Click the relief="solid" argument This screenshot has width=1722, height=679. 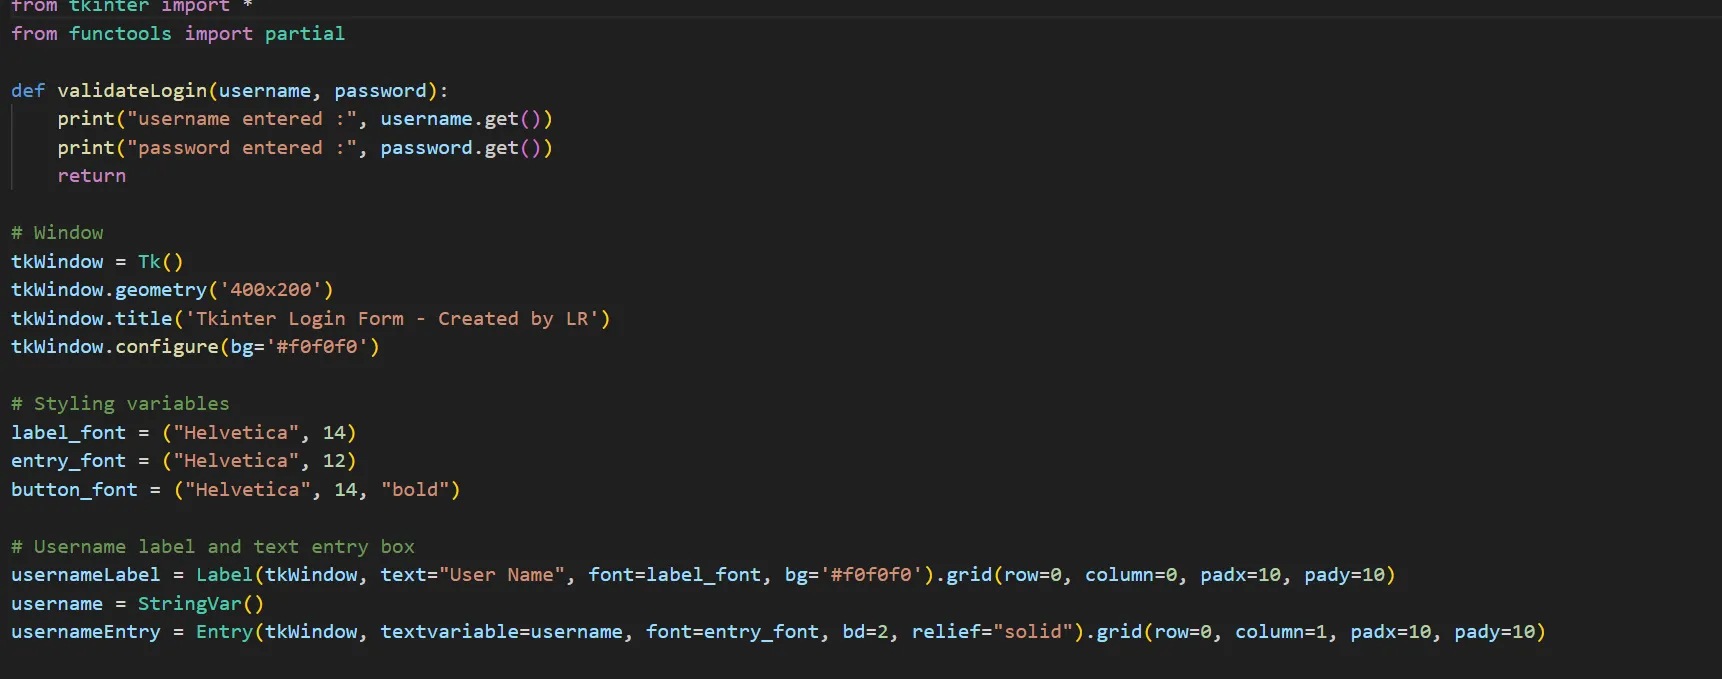998,632
